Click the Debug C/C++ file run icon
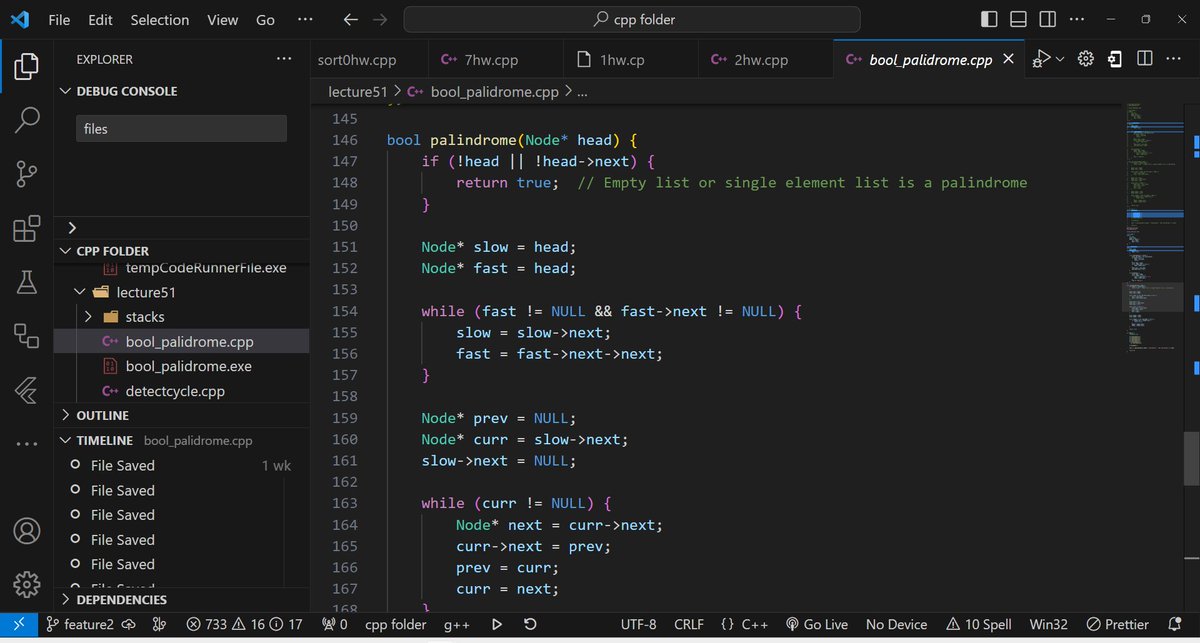This screenshot has width=1200, height=643. [x=1042, y=59]
